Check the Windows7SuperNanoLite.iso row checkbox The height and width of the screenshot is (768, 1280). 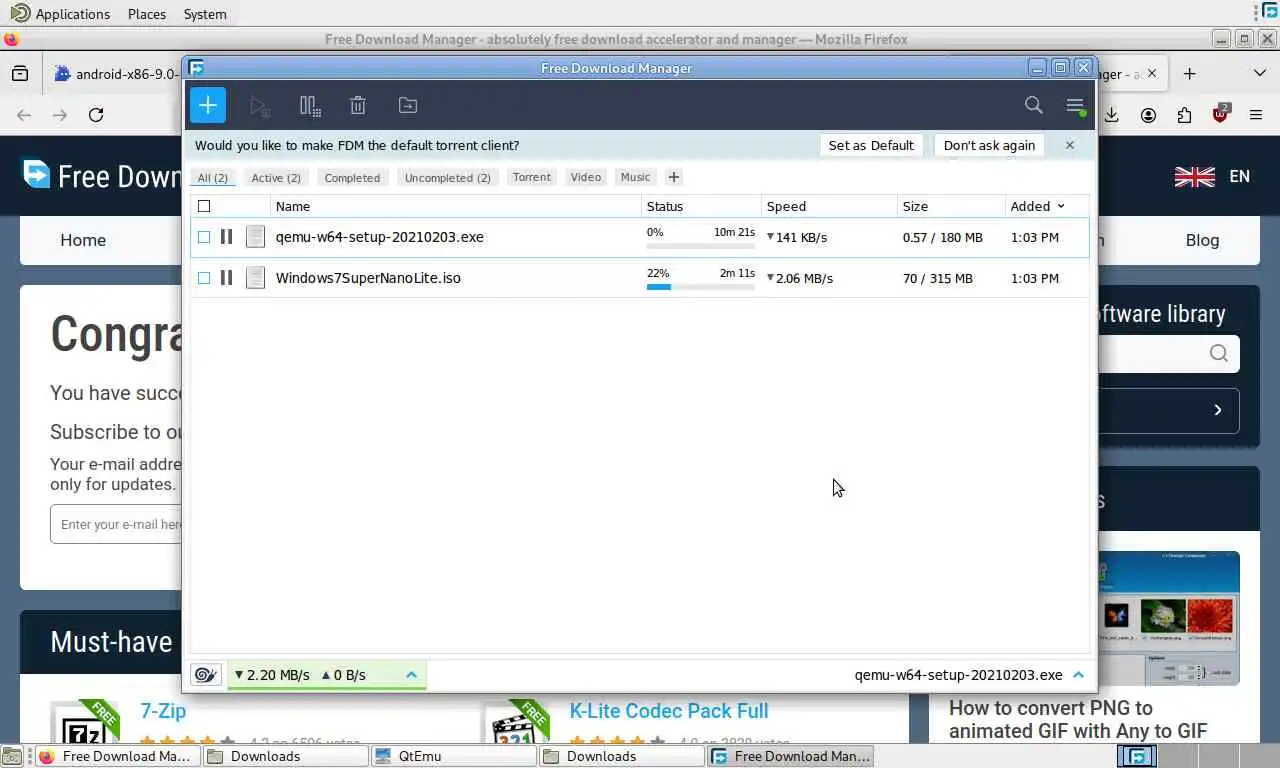pos(204,278)
